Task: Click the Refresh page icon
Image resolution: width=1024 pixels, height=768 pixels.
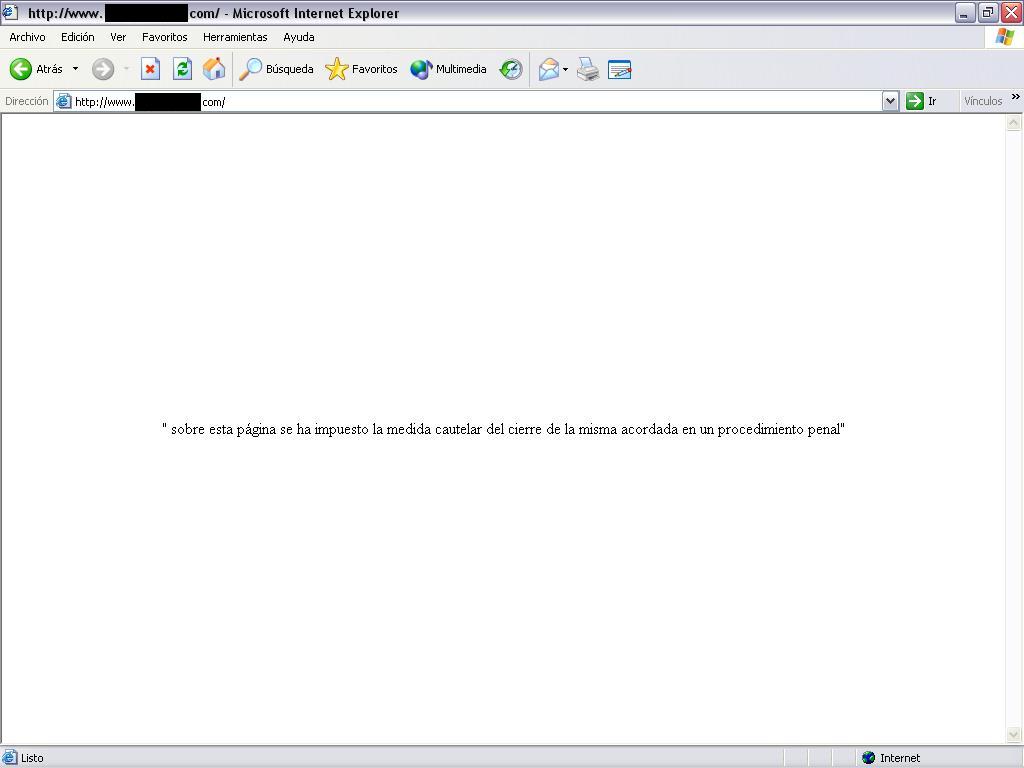Action: click(x=182, y=69)
